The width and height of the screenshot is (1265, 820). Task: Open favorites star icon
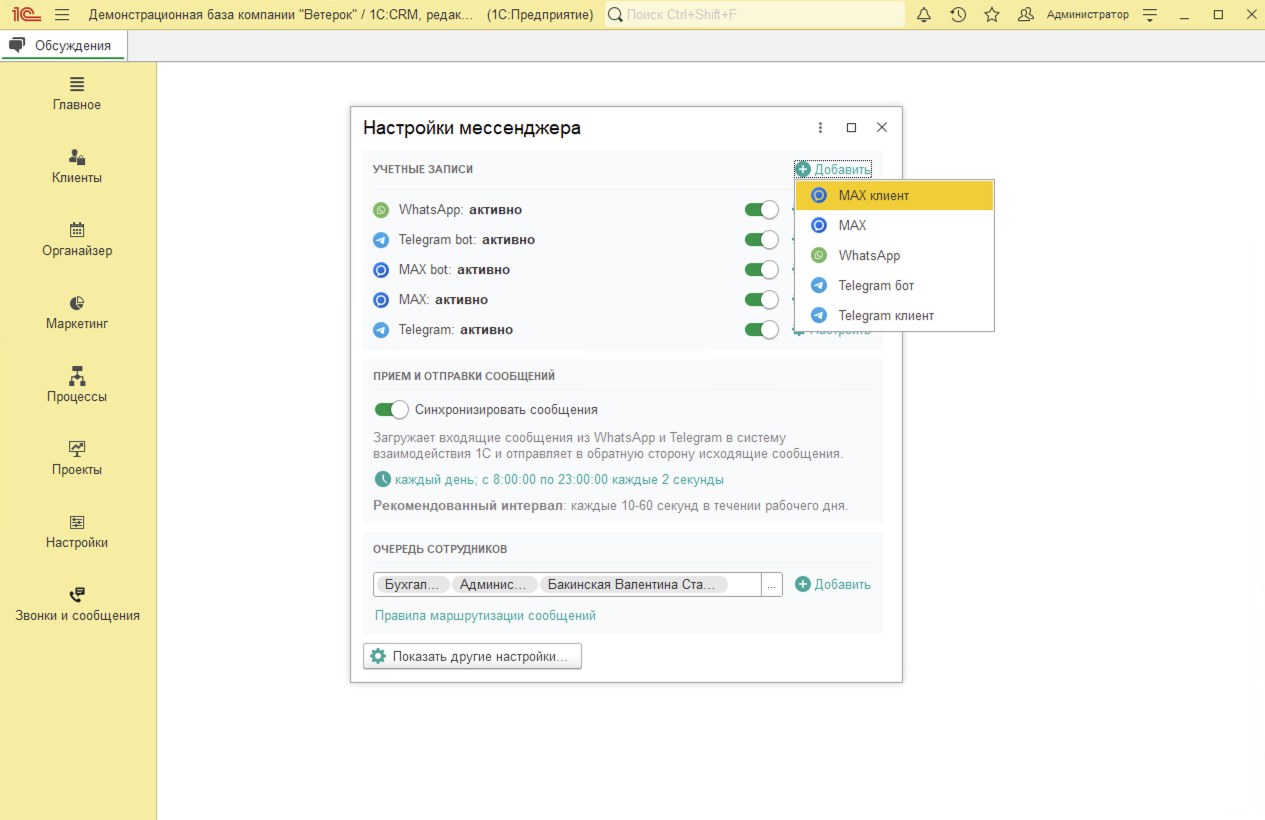992,15
